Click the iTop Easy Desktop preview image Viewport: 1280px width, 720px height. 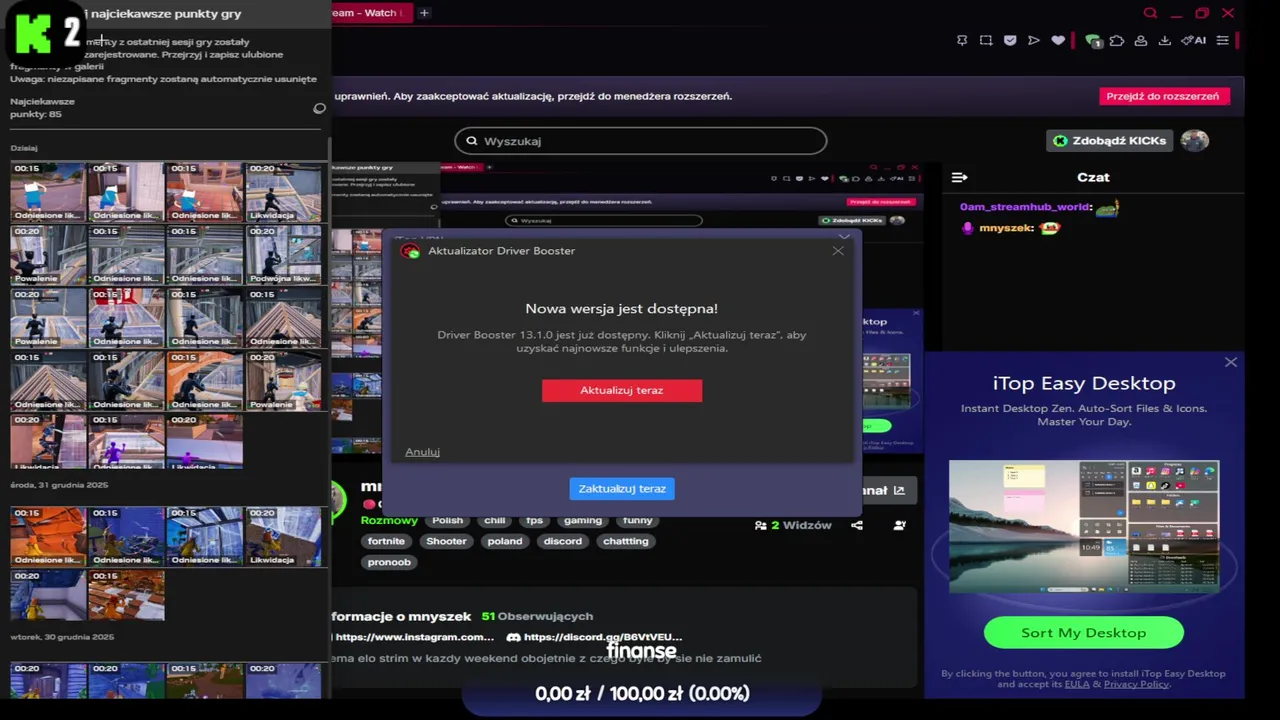coord(1084,526)
